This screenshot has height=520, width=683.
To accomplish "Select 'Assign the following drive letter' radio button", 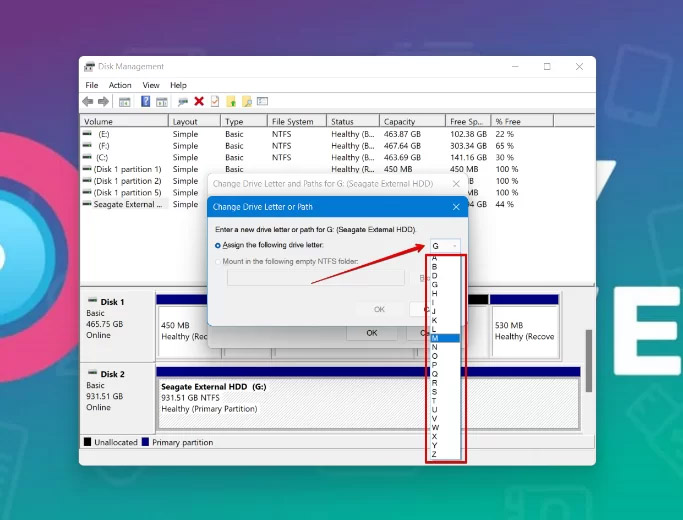I will (x=218, y=246).
